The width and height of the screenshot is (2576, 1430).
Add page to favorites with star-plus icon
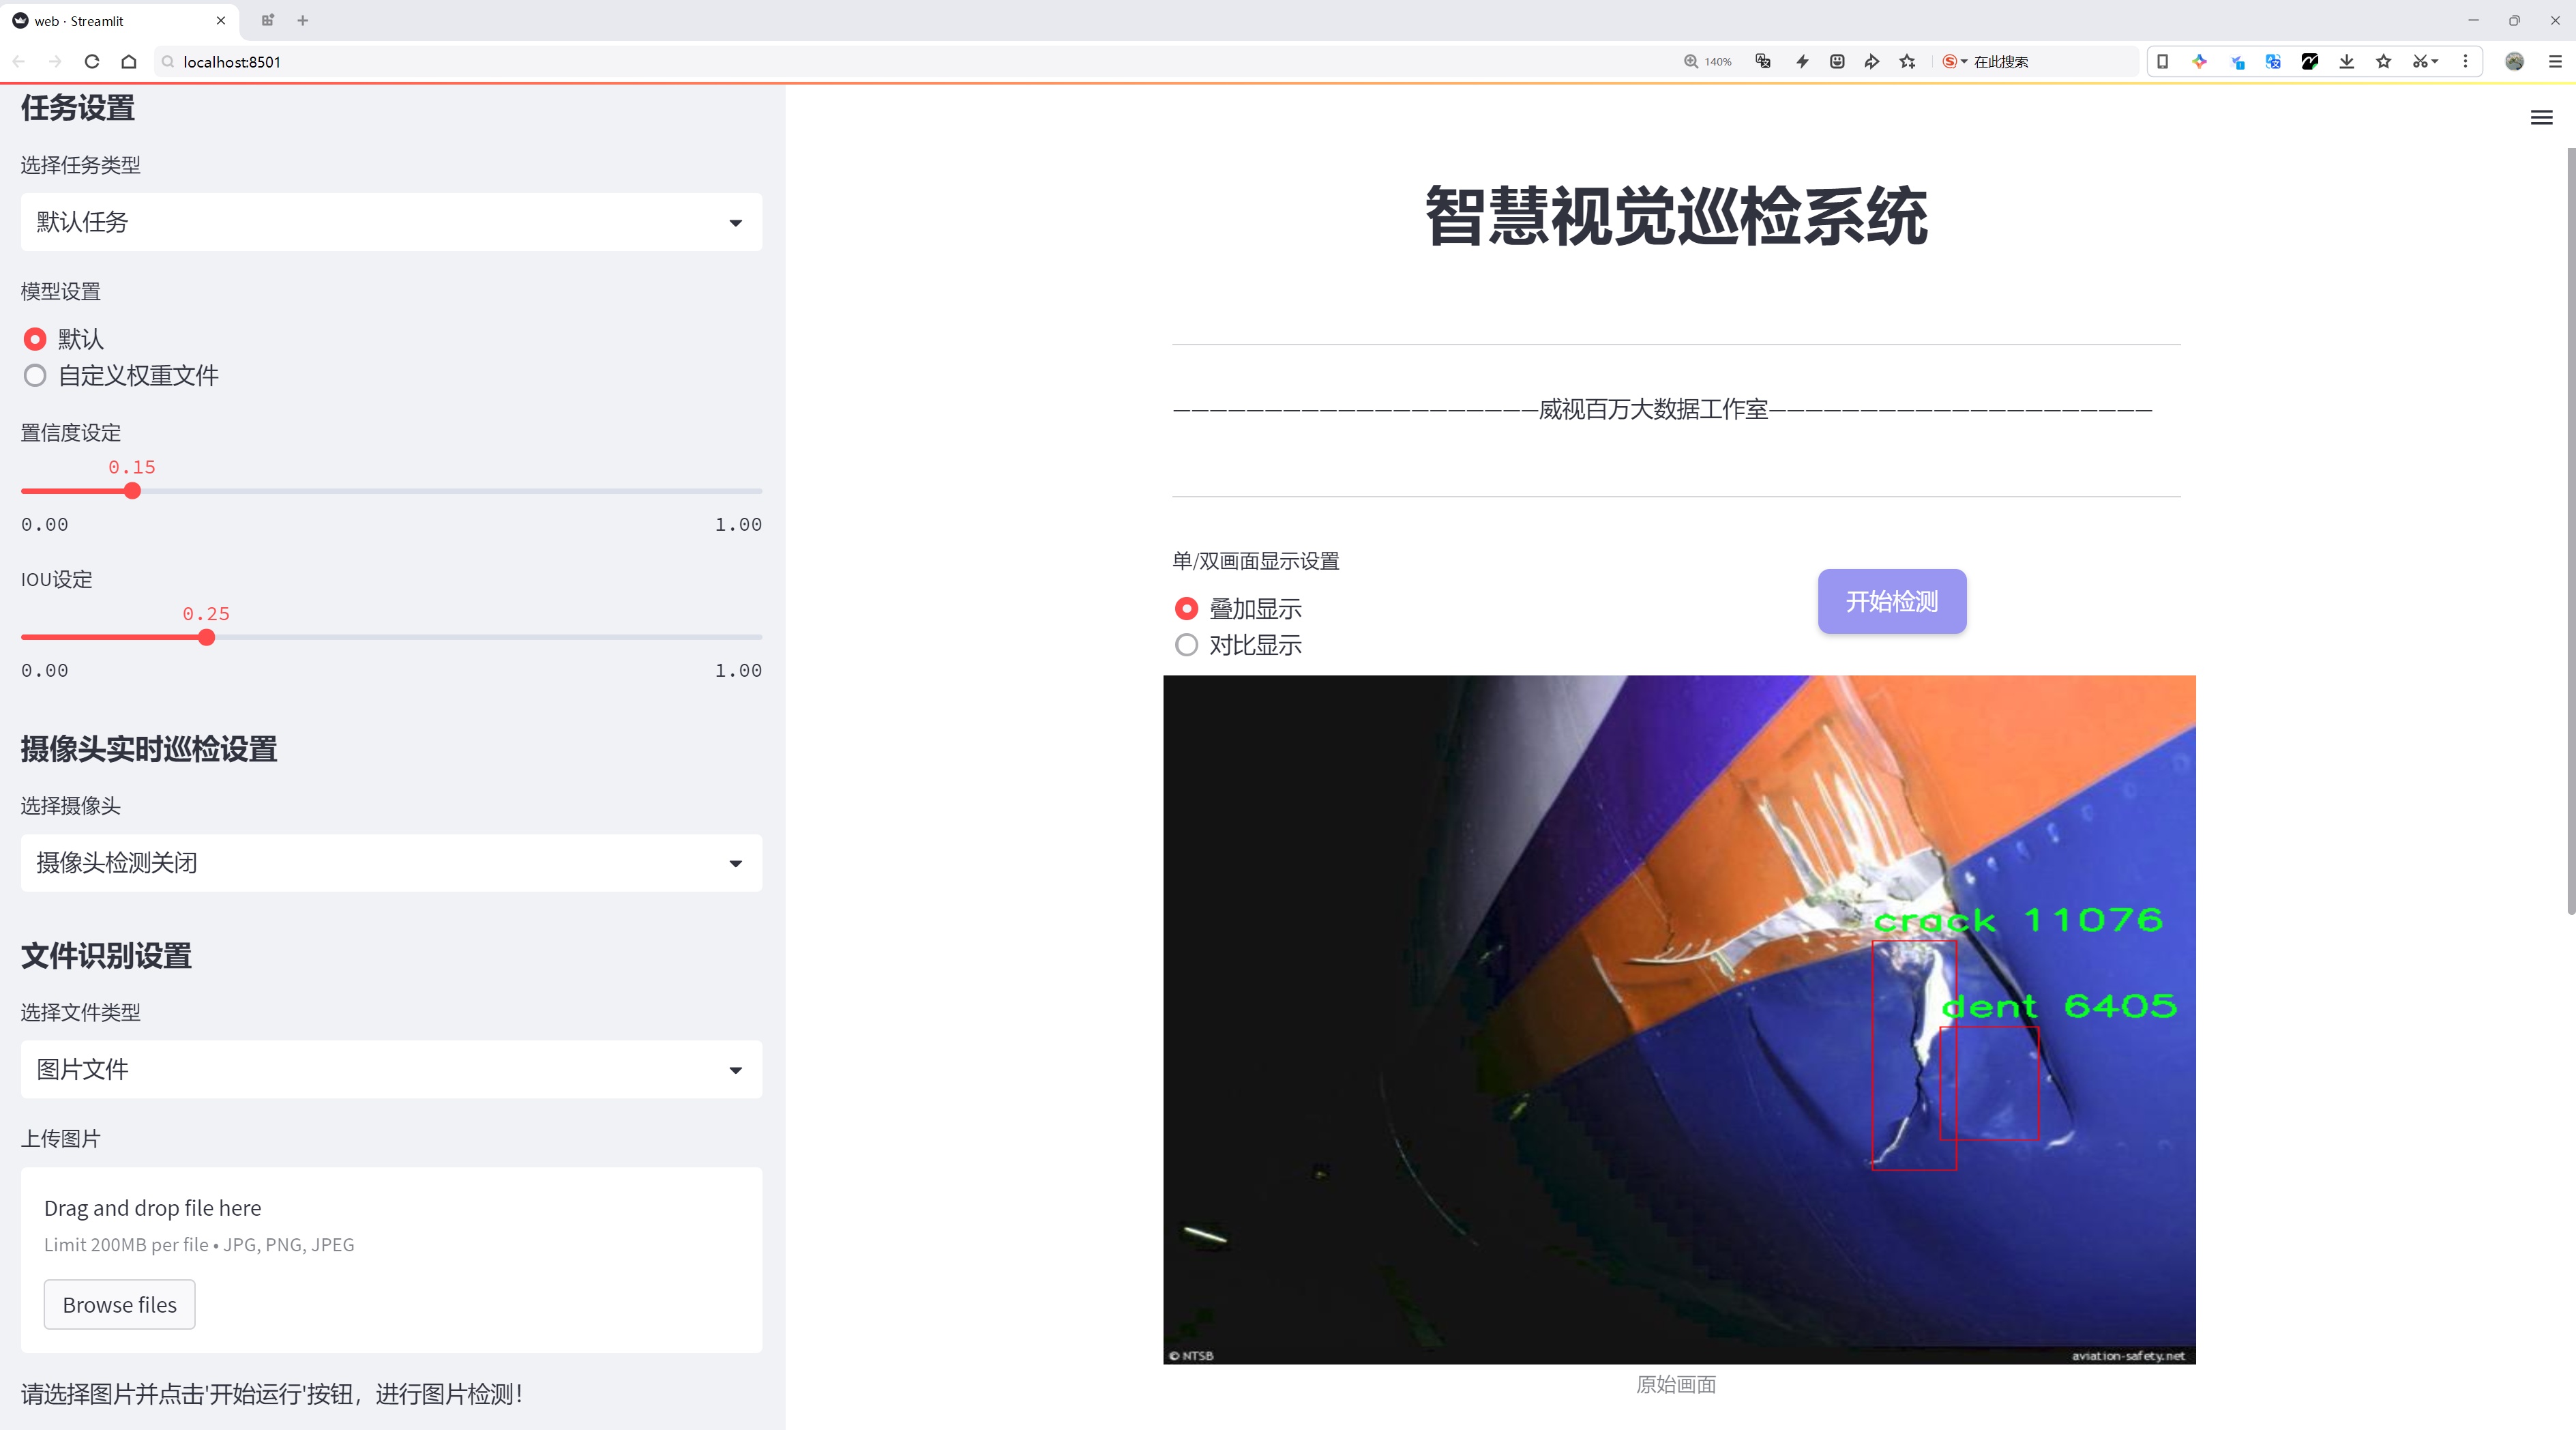(1908, 61)
